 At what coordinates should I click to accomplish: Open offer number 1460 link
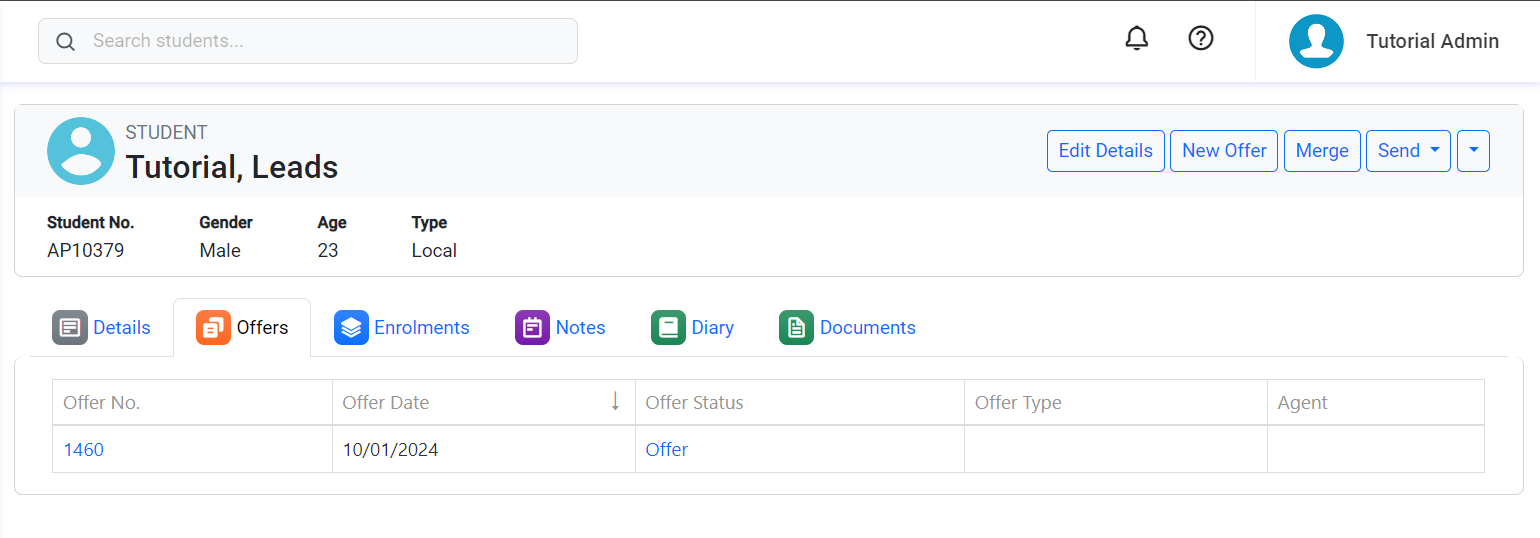84,450
